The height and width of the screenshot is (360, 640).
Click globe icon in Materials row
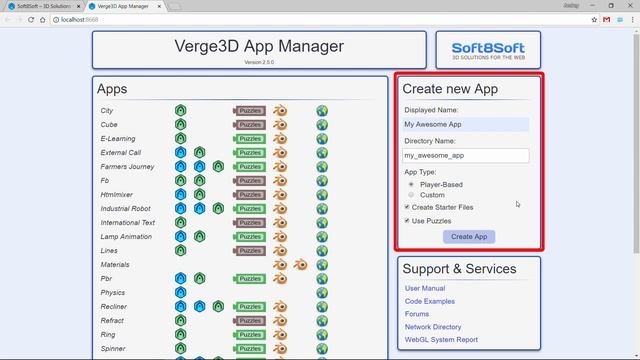click(x=322, y=264)
